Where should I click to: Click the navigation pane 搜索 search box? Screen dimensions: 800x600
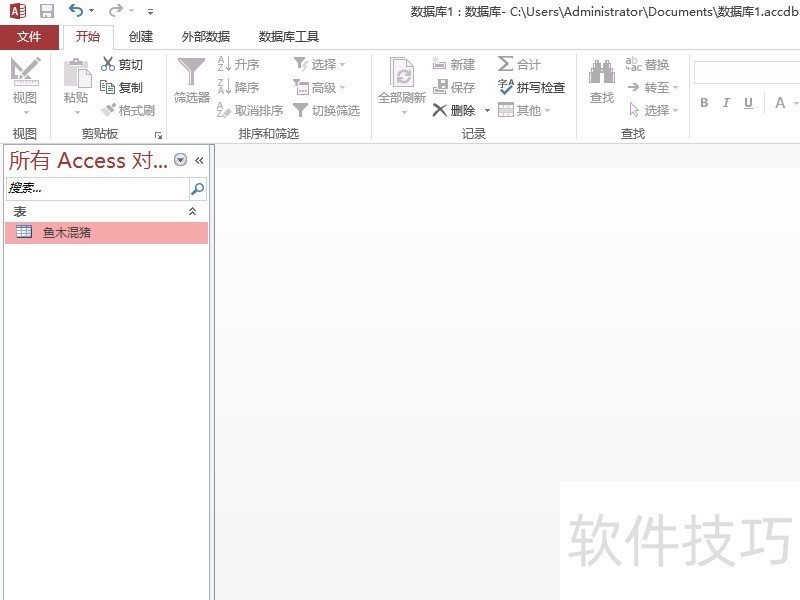97,188
